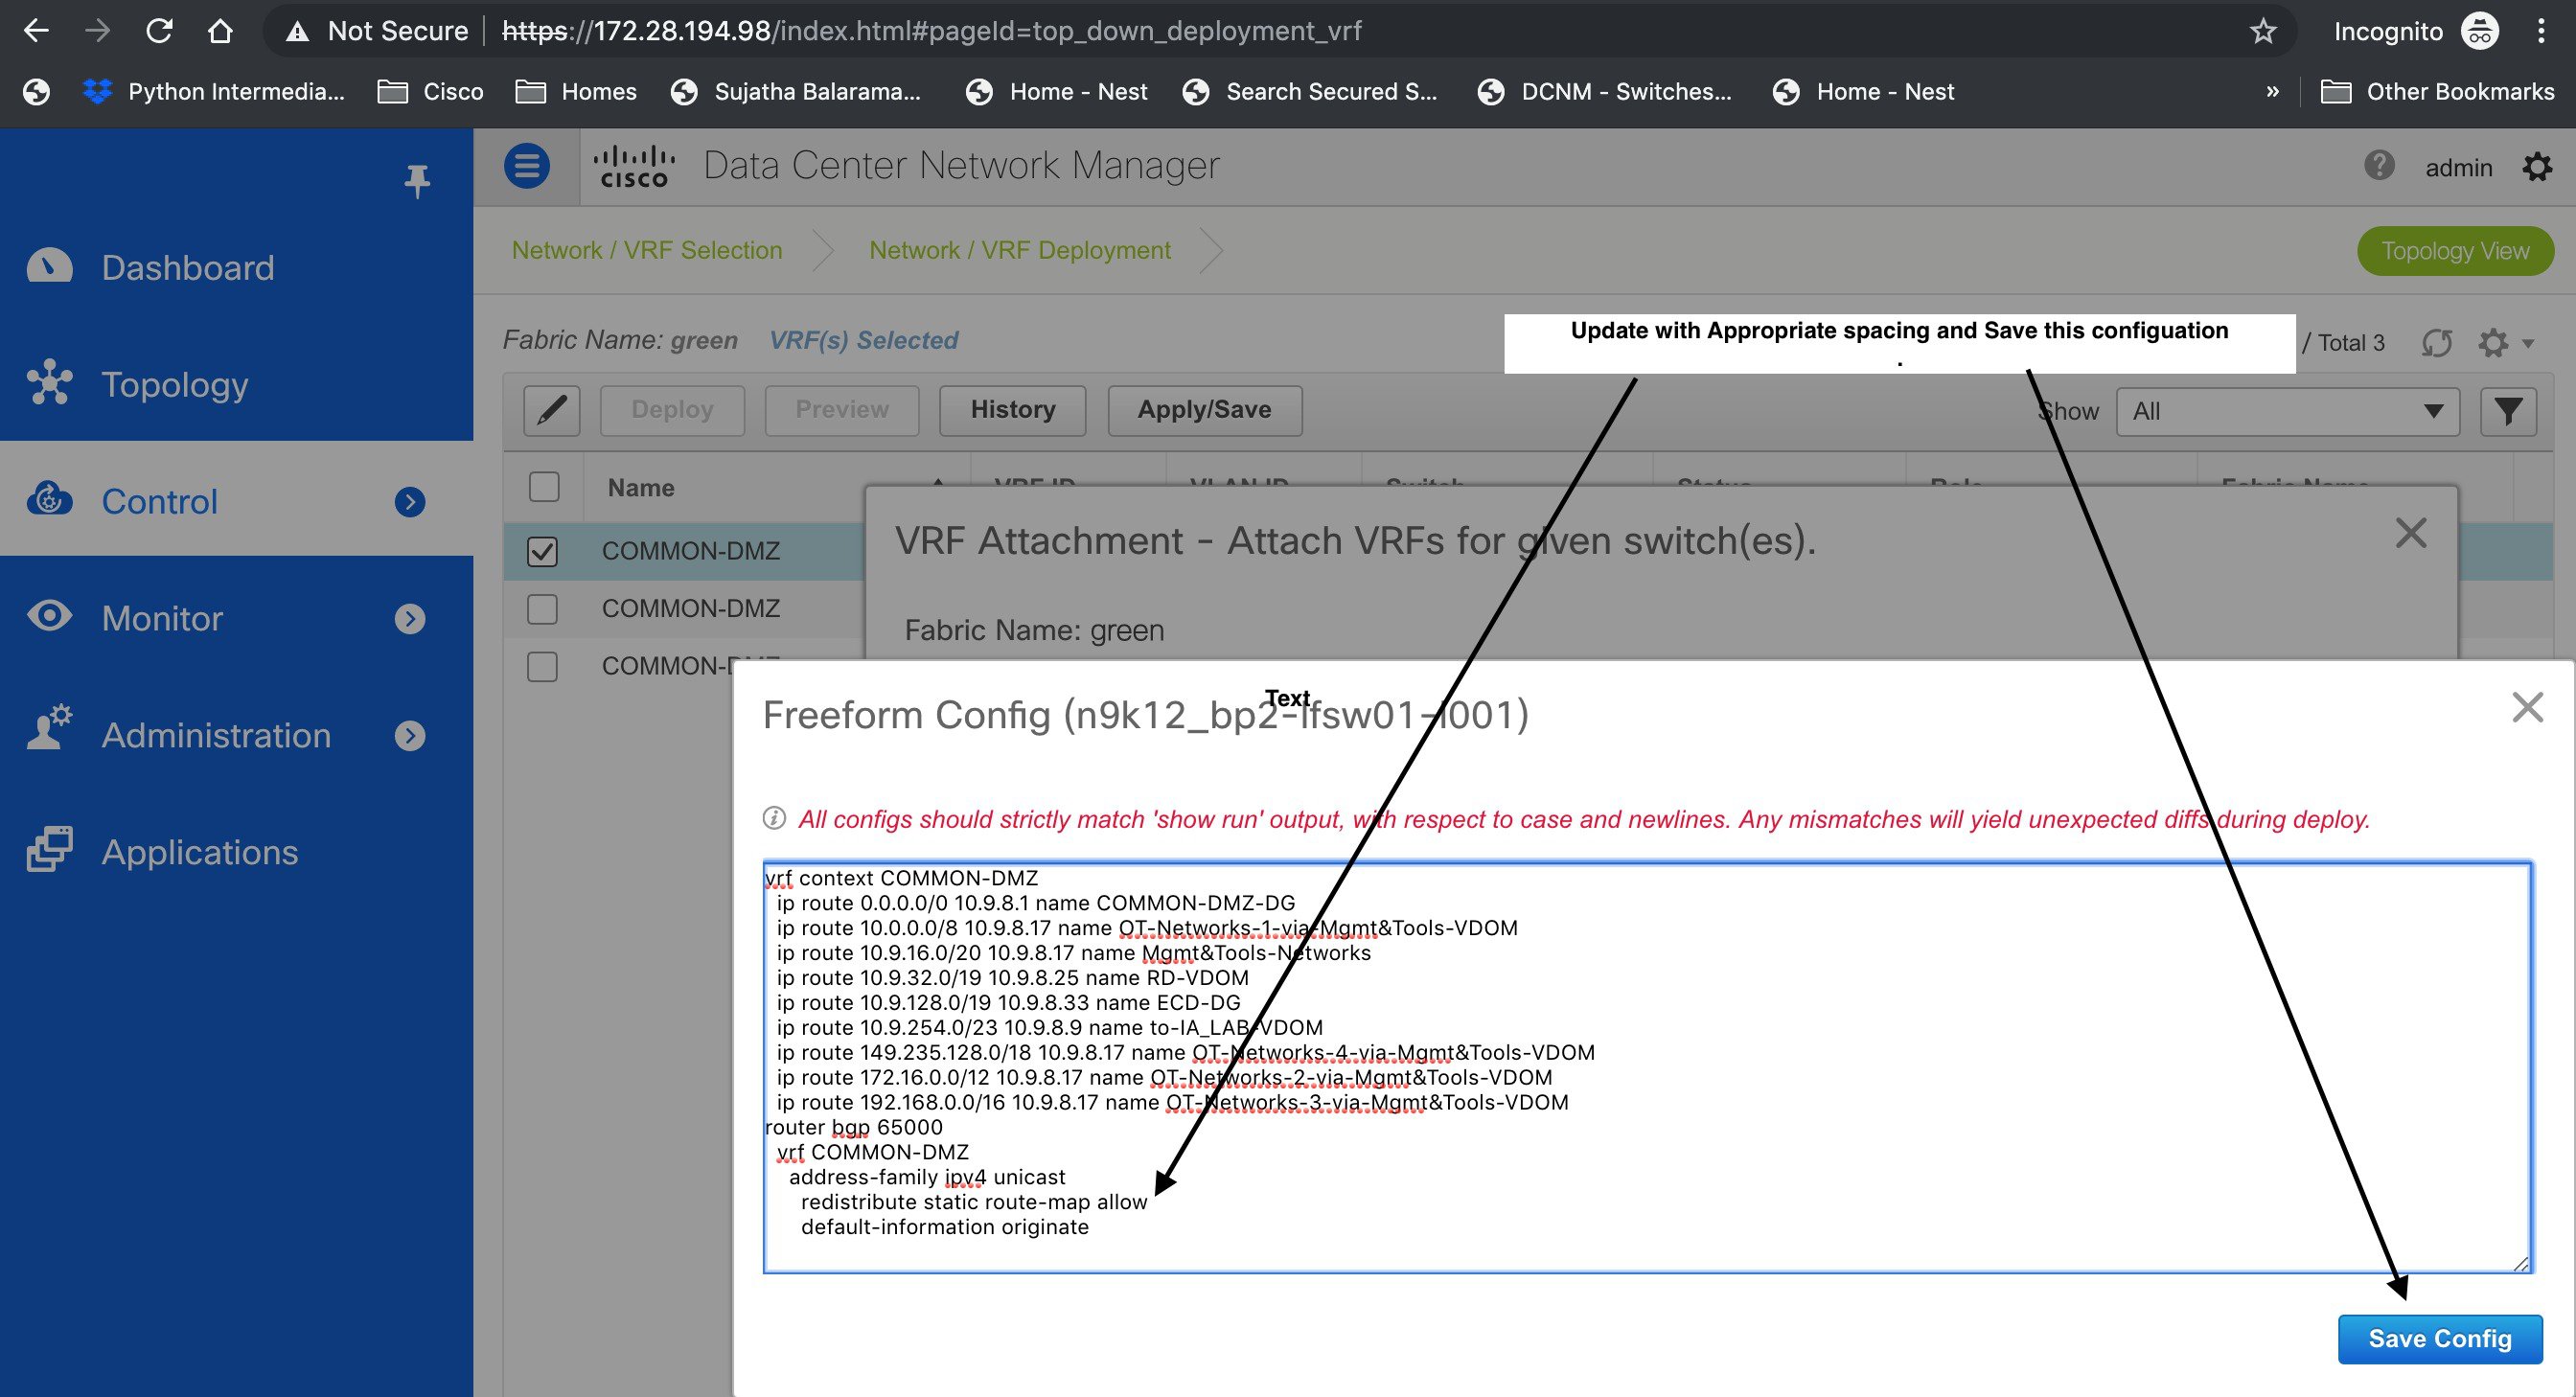Click Applications windows icon
The height and width of the screenshot is (1397, 2576).
click(x=49, y=850)
